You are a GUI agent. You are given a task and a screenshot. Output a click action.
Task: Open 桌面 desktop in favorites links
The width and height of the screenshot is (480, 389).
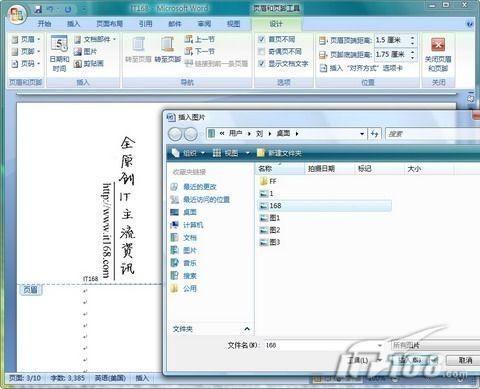184,212
